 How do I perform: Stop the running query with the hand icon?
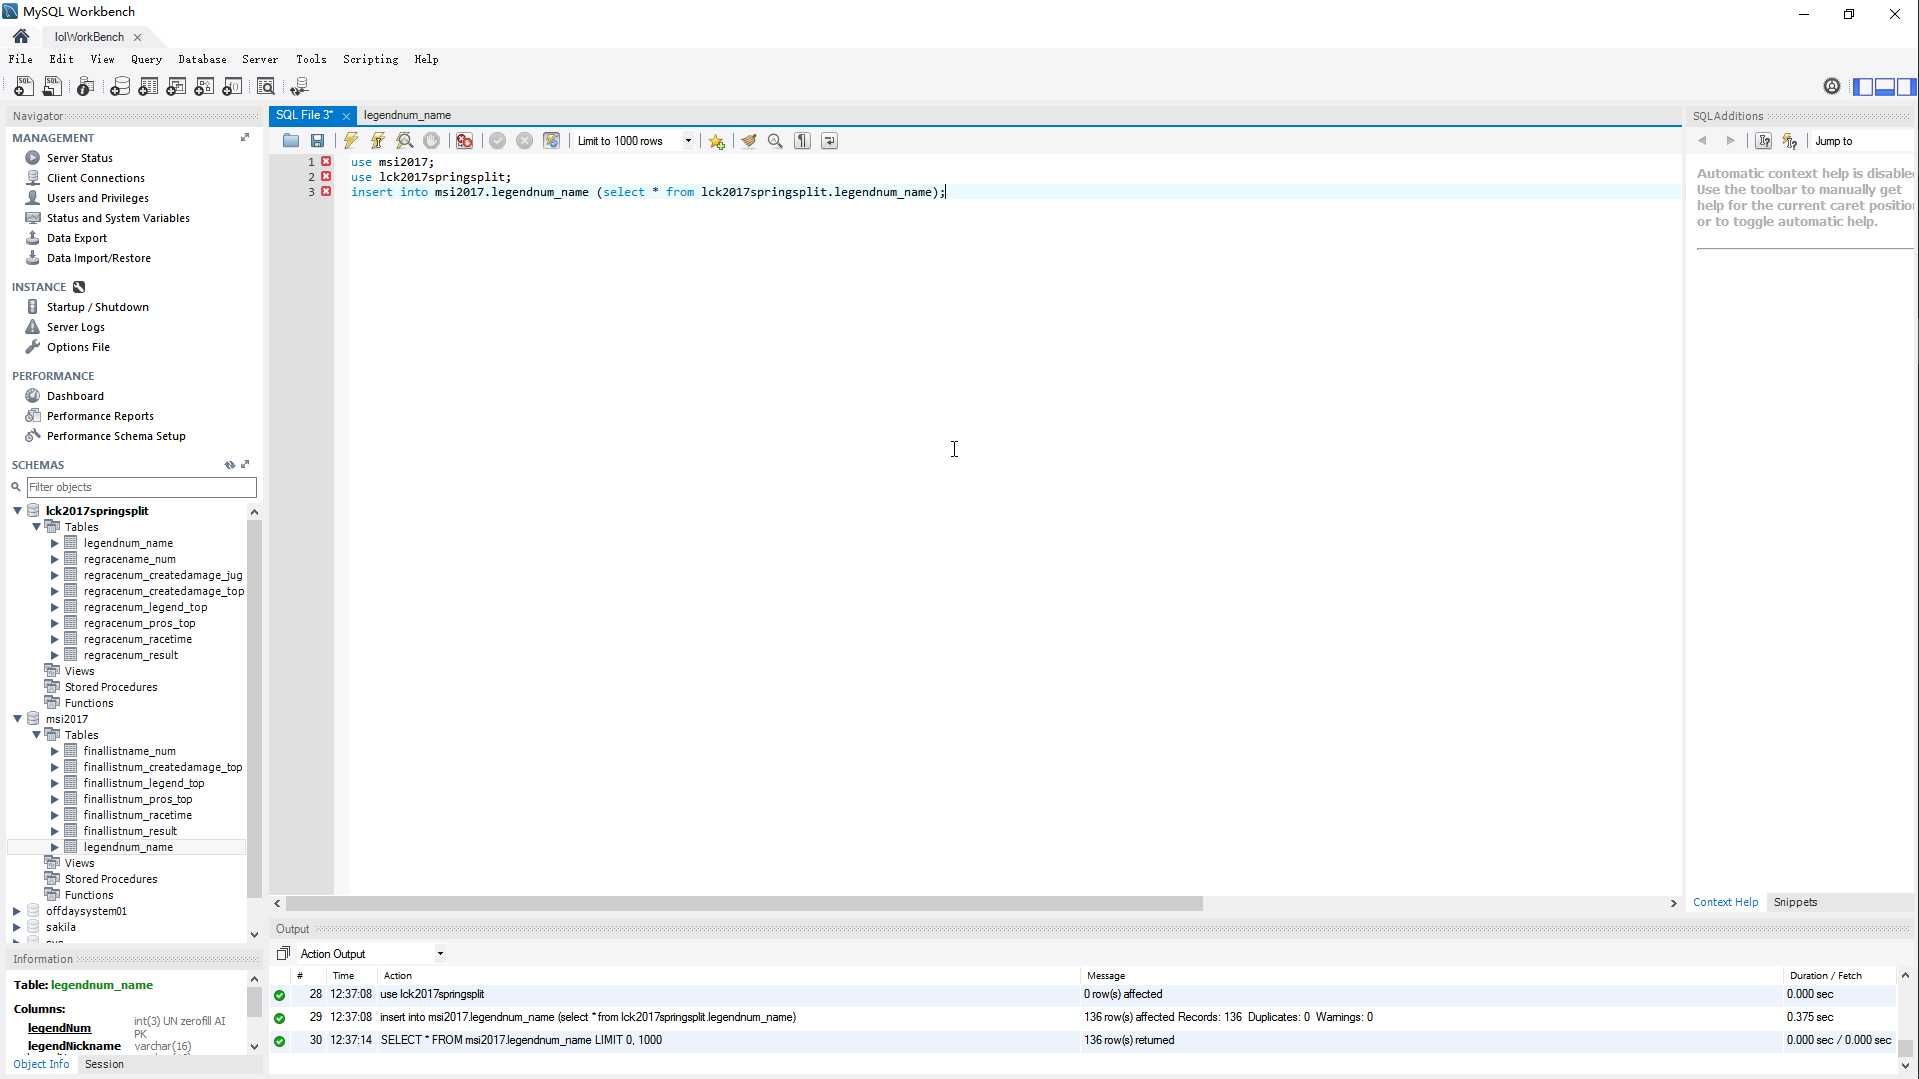pos(432,141)
